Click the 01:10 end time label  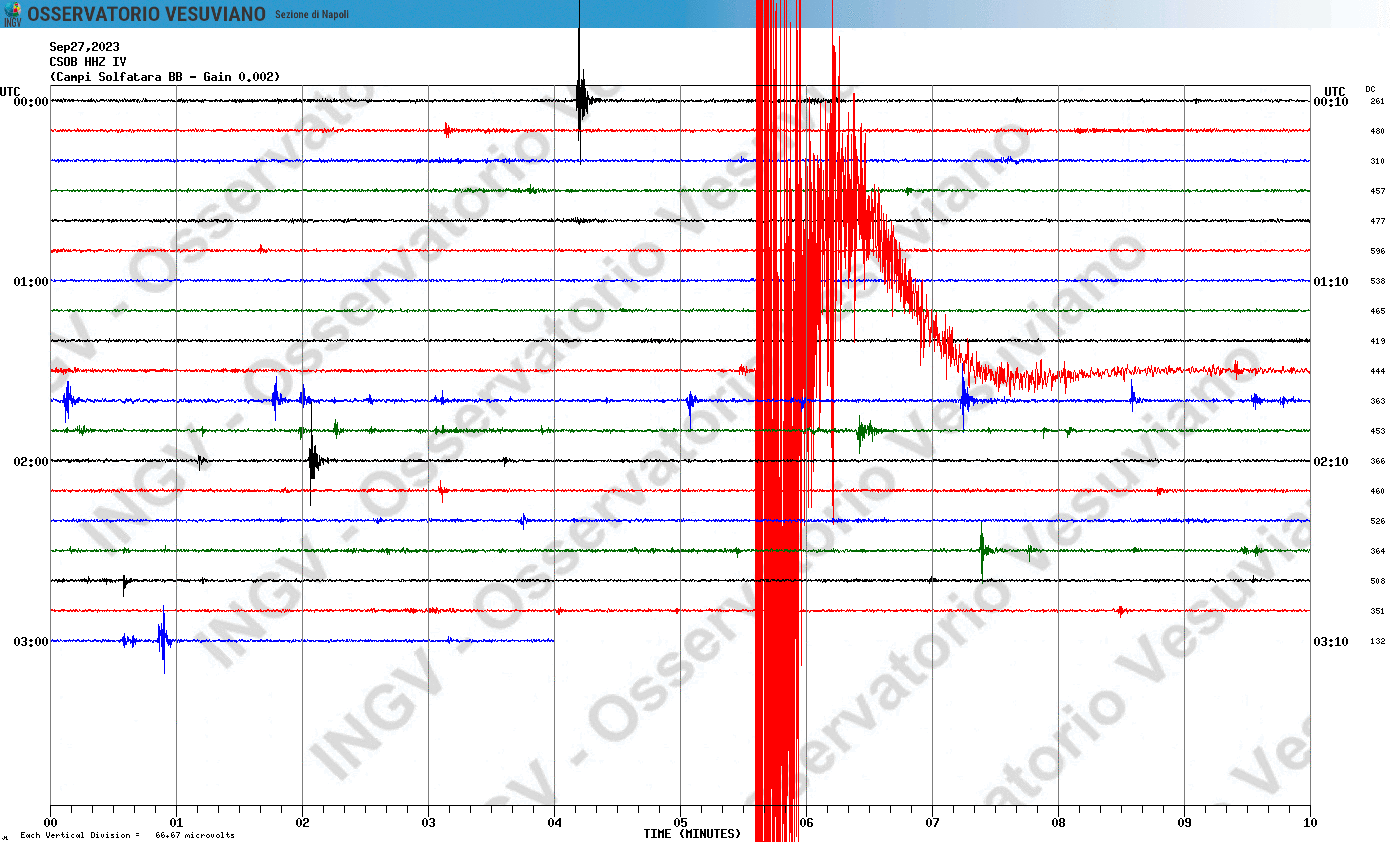click(x=1331, y=281)
